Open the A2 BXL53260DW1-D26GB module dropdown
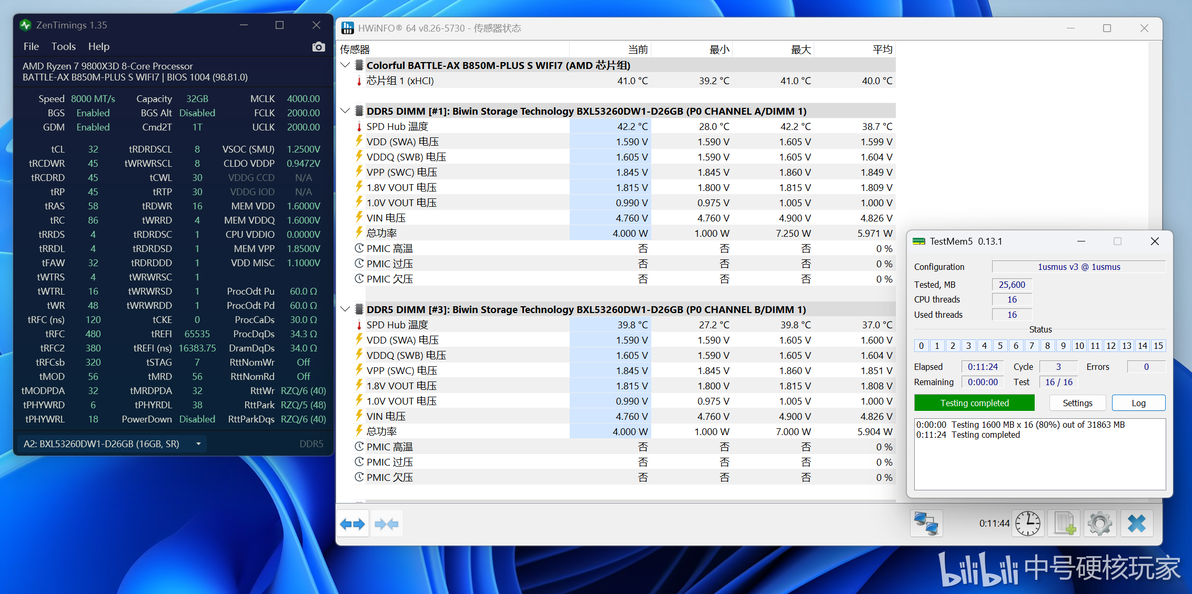This screenshot has width=1192, height=594. tap(111, 443)
